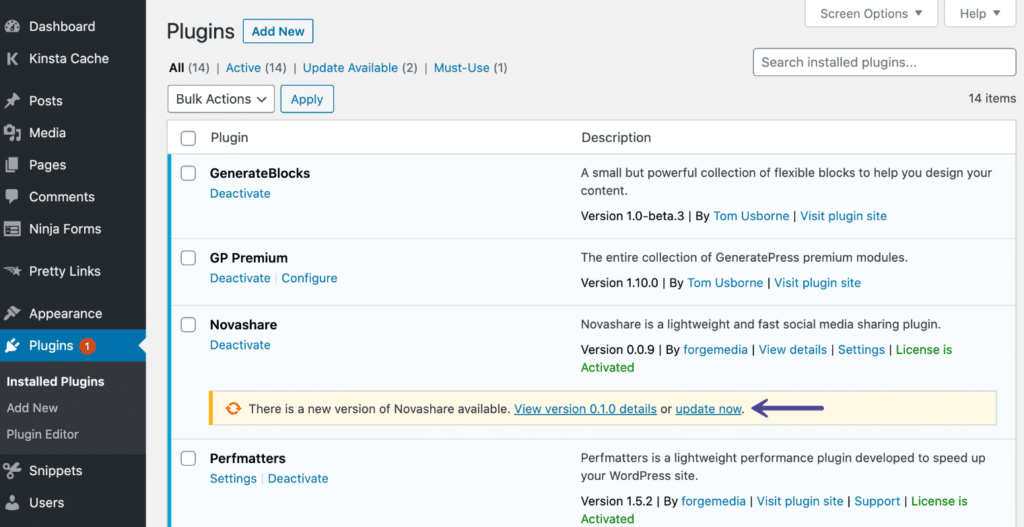Click the Pretty Links star icon
This screenshot has height=527, width=1024.
pyautogui.click(x=12, y=271)
